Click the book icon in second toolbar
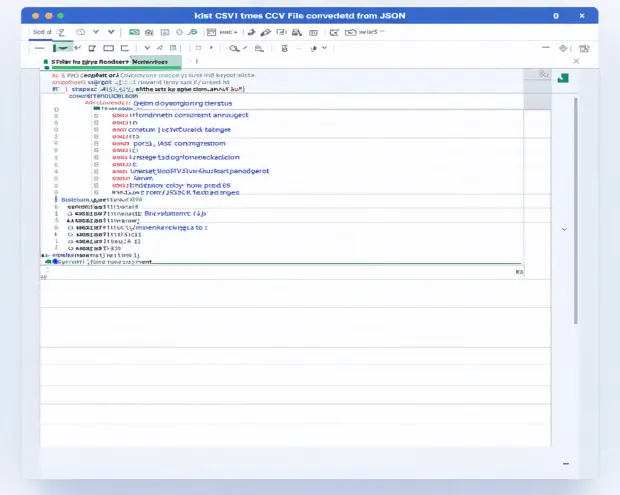 tap(173, 48)
